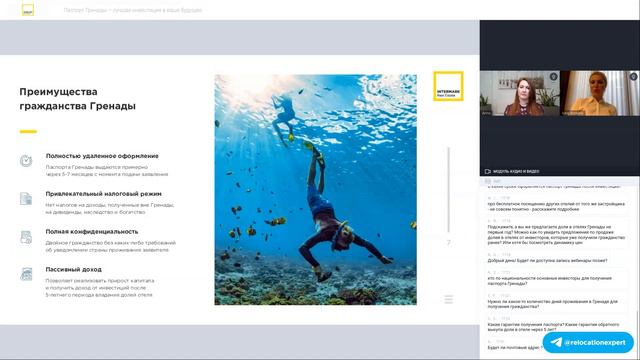Click 'Привлекательный налоговый режим' heading
Viewport: 640px width, 360px height.
104,194
